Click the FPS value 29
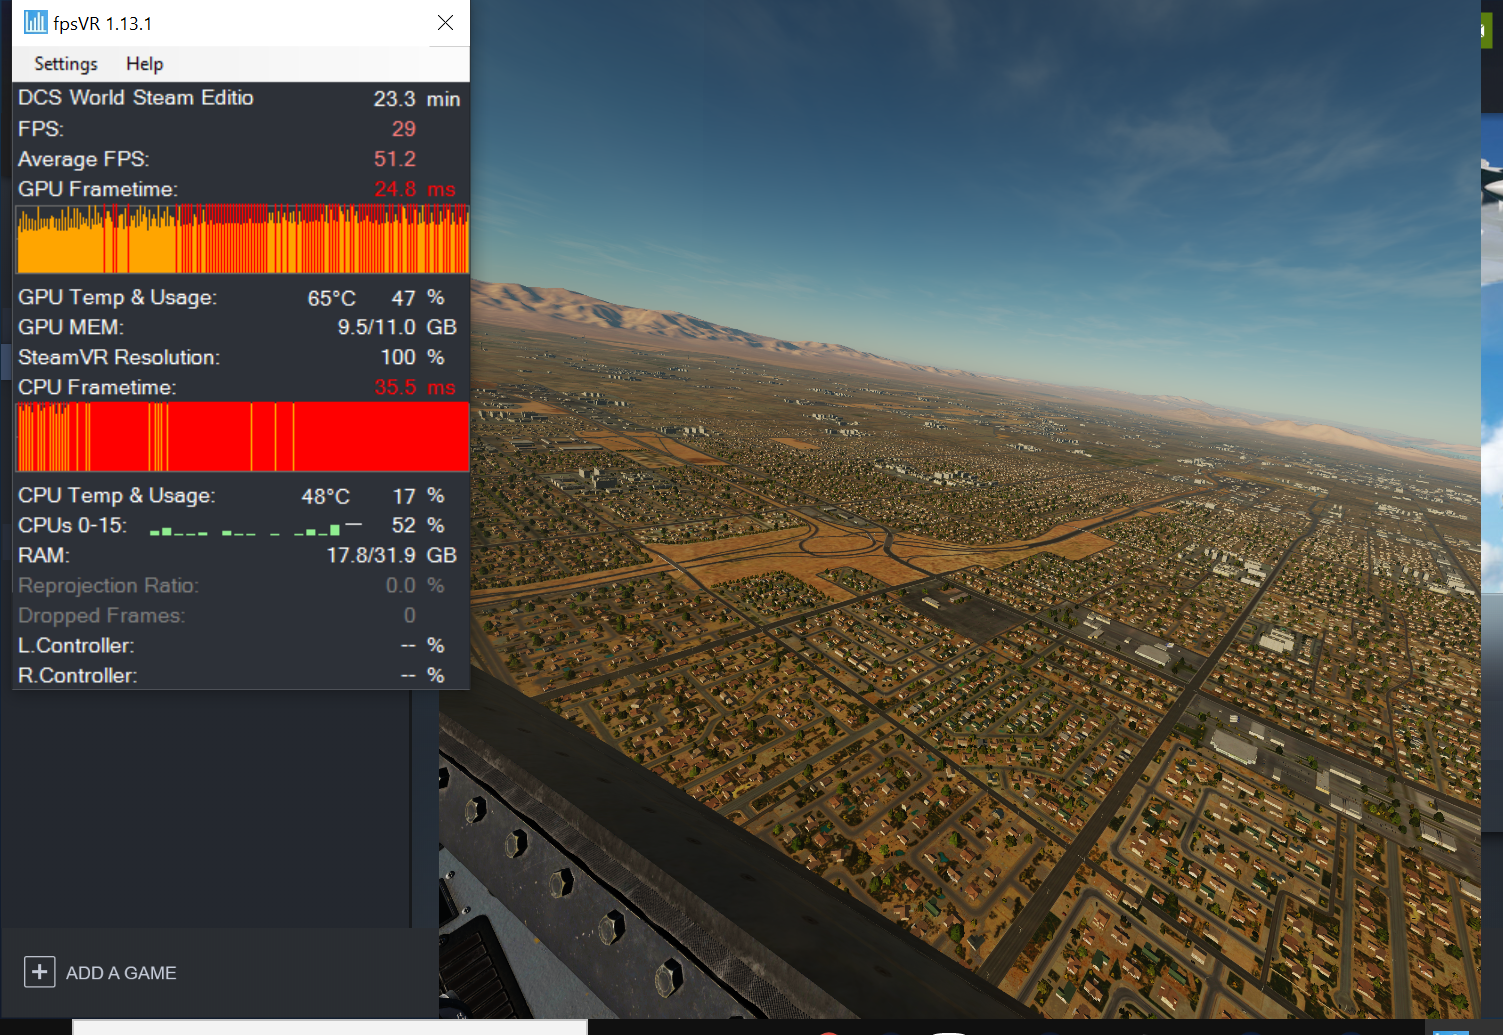 (404, 129)
